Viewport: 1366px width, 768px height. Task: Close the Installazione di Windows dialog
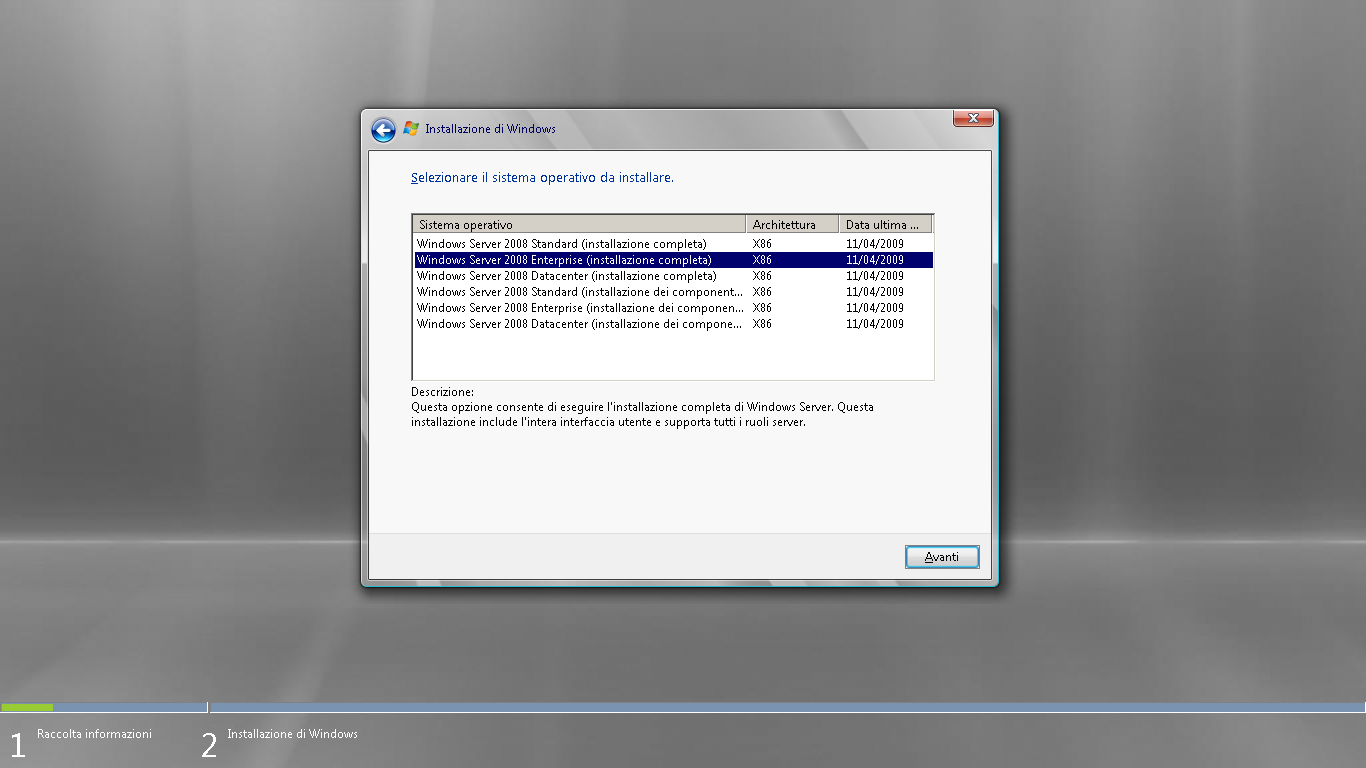click(x=973, y=118)
